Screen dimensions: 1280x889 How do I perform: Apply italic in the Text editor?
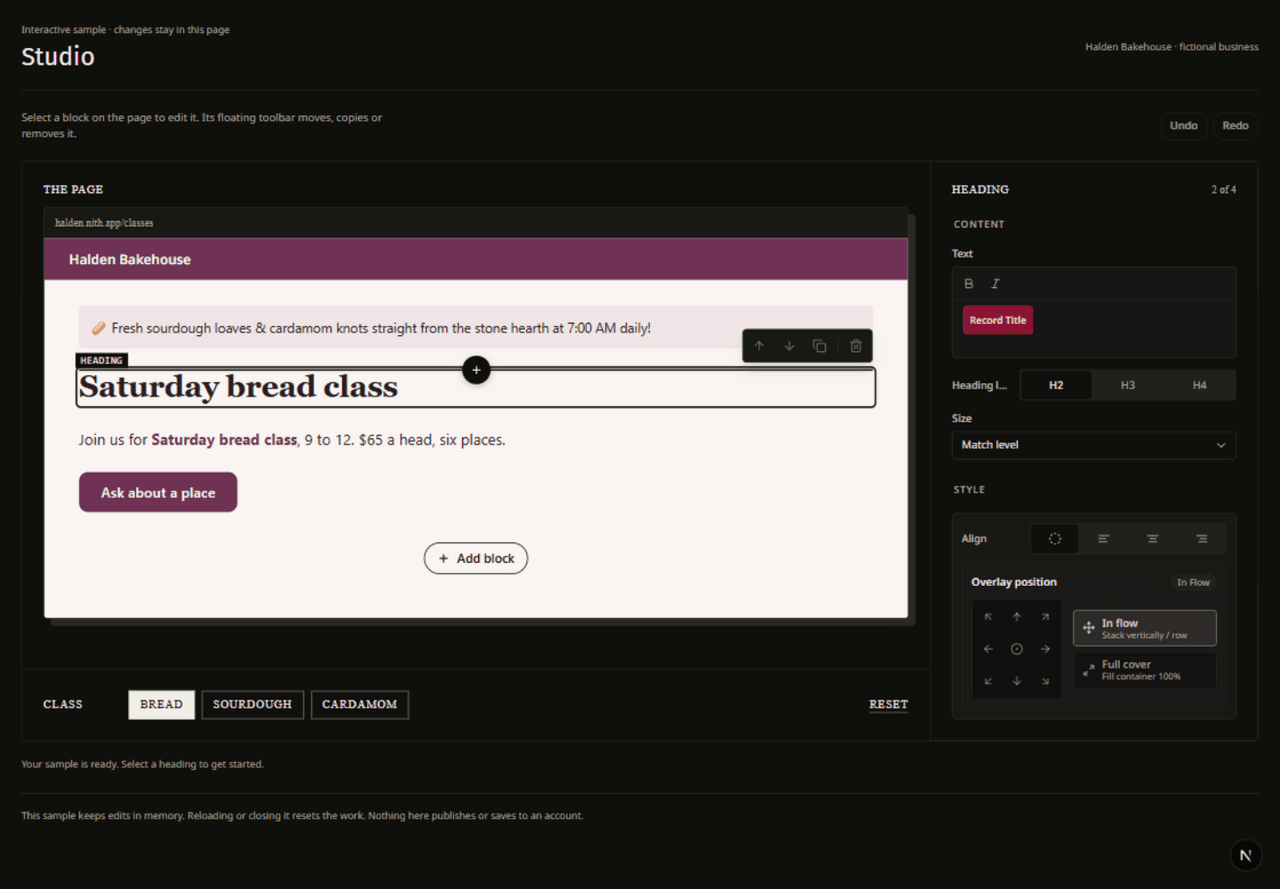click(995, 284)
